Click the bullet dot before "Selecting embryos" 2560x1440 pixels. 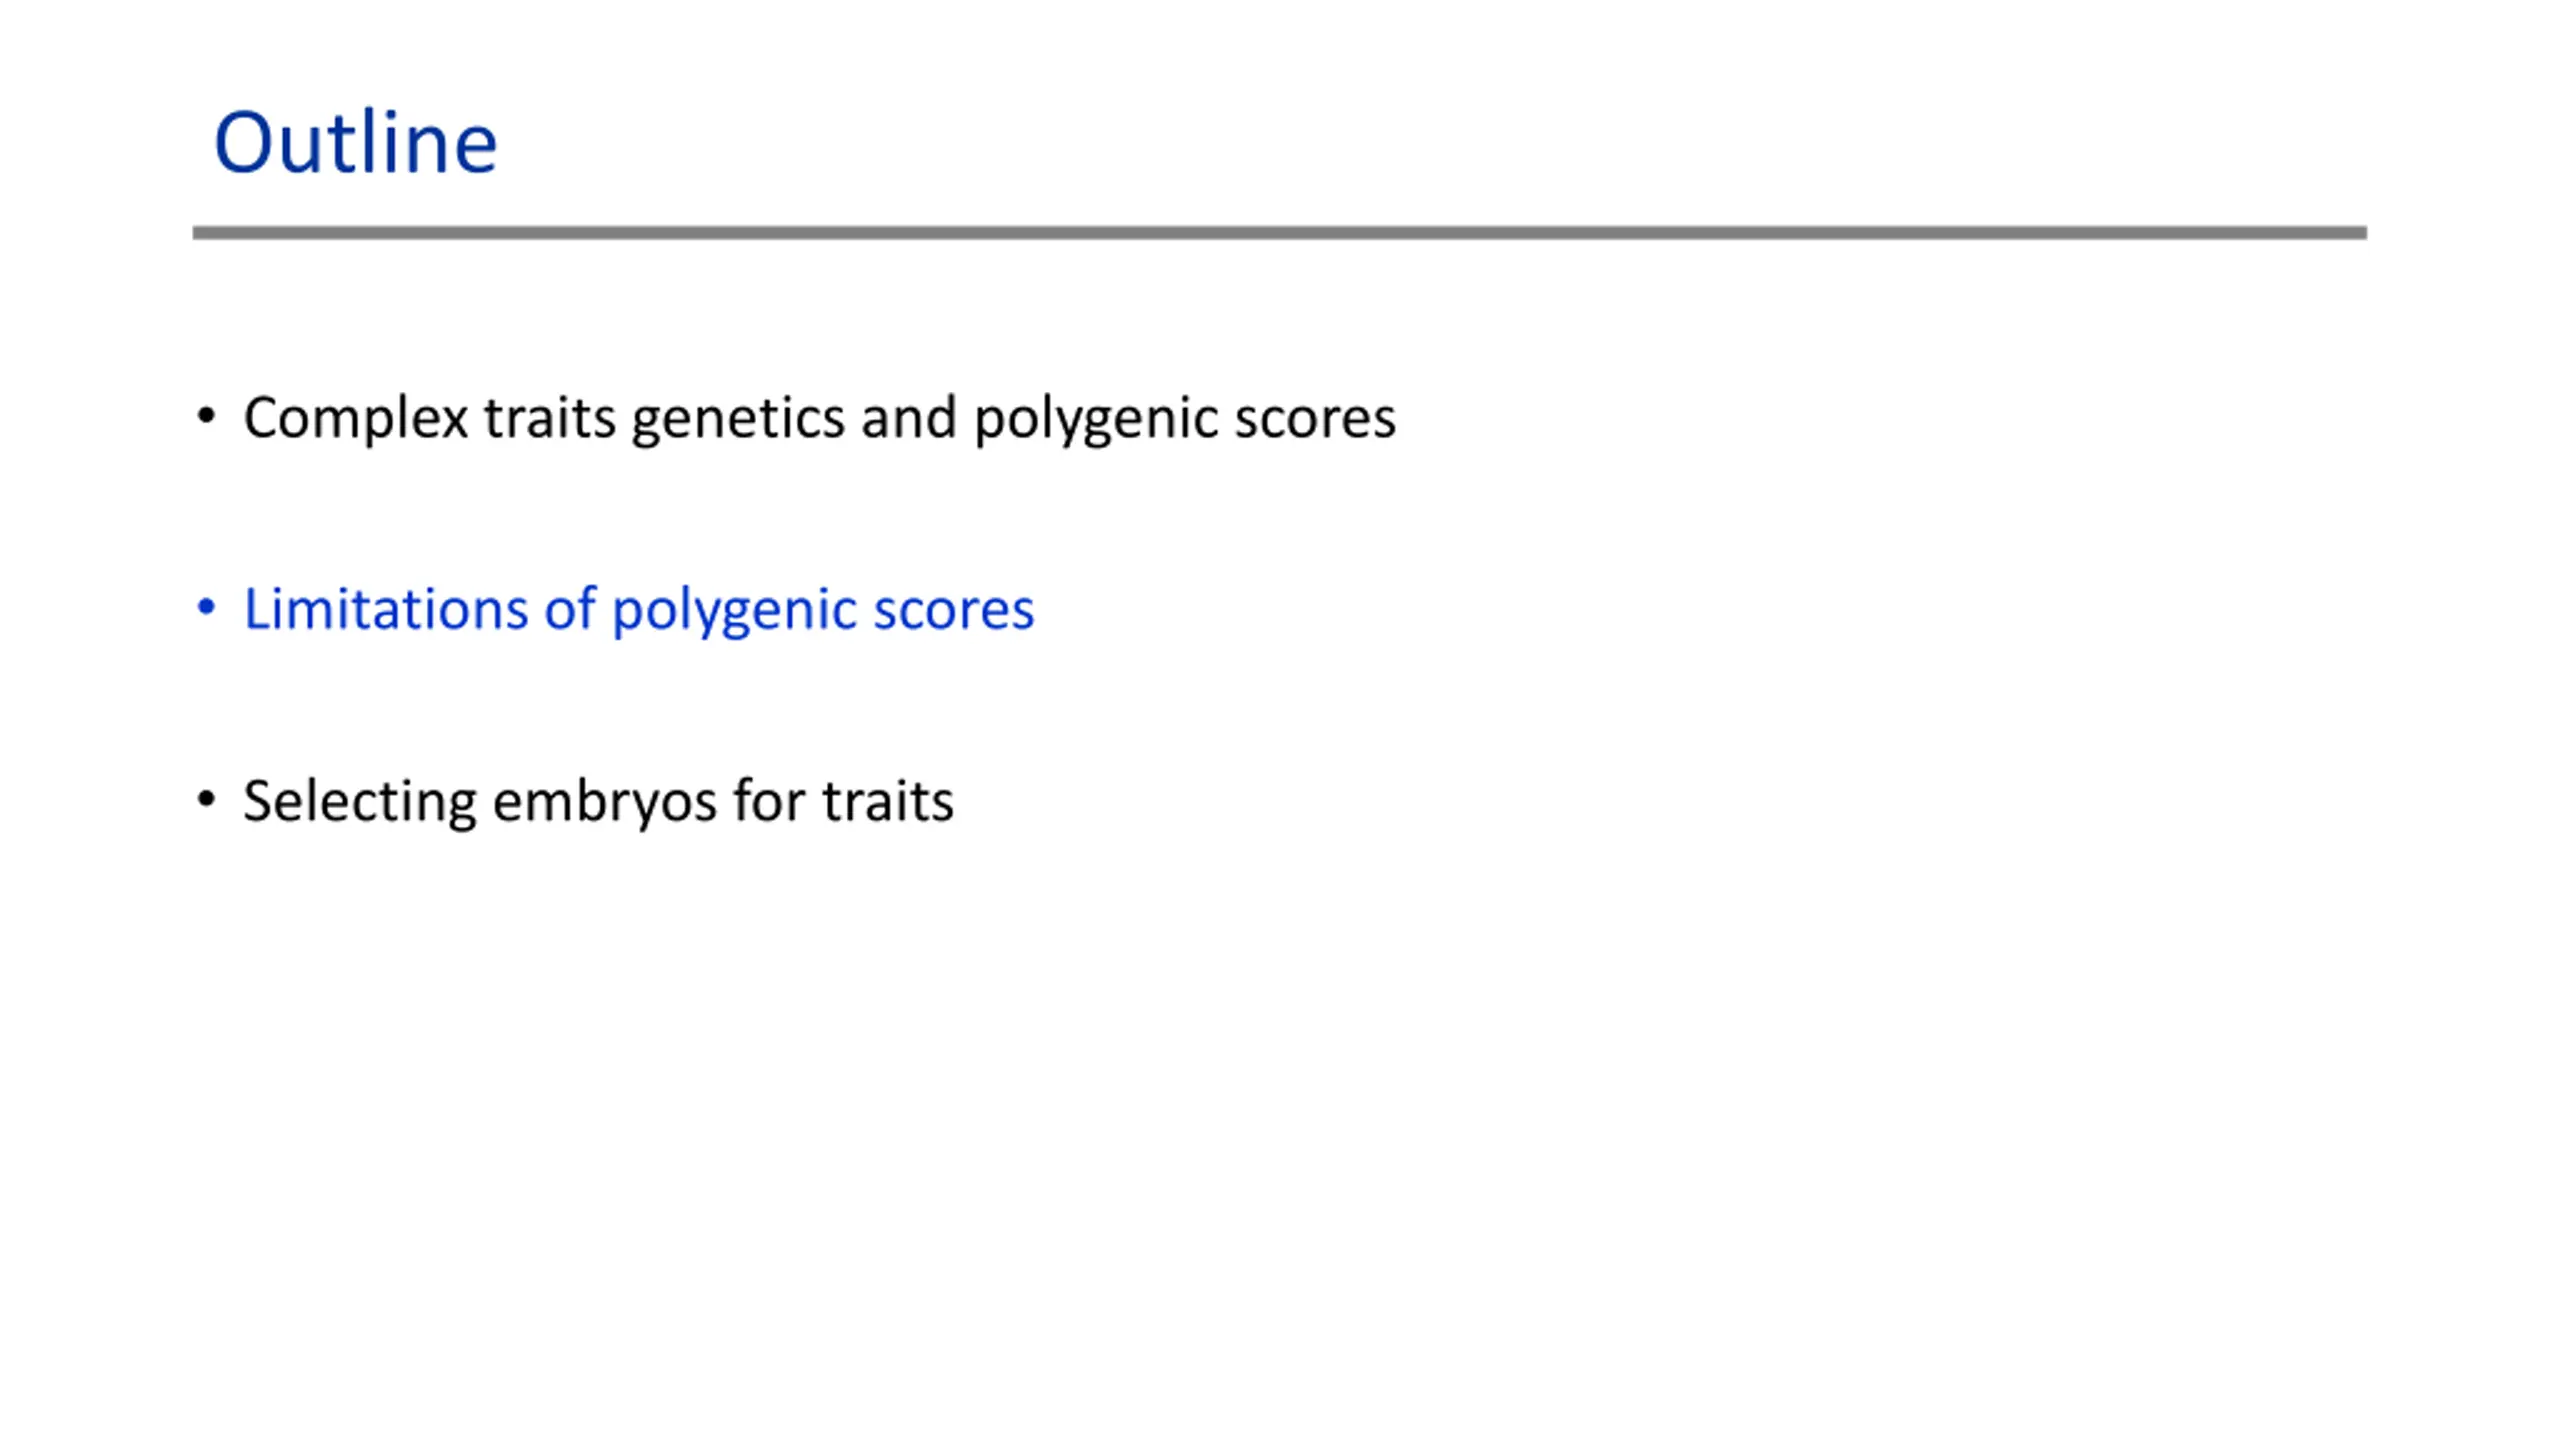(206, 798)
